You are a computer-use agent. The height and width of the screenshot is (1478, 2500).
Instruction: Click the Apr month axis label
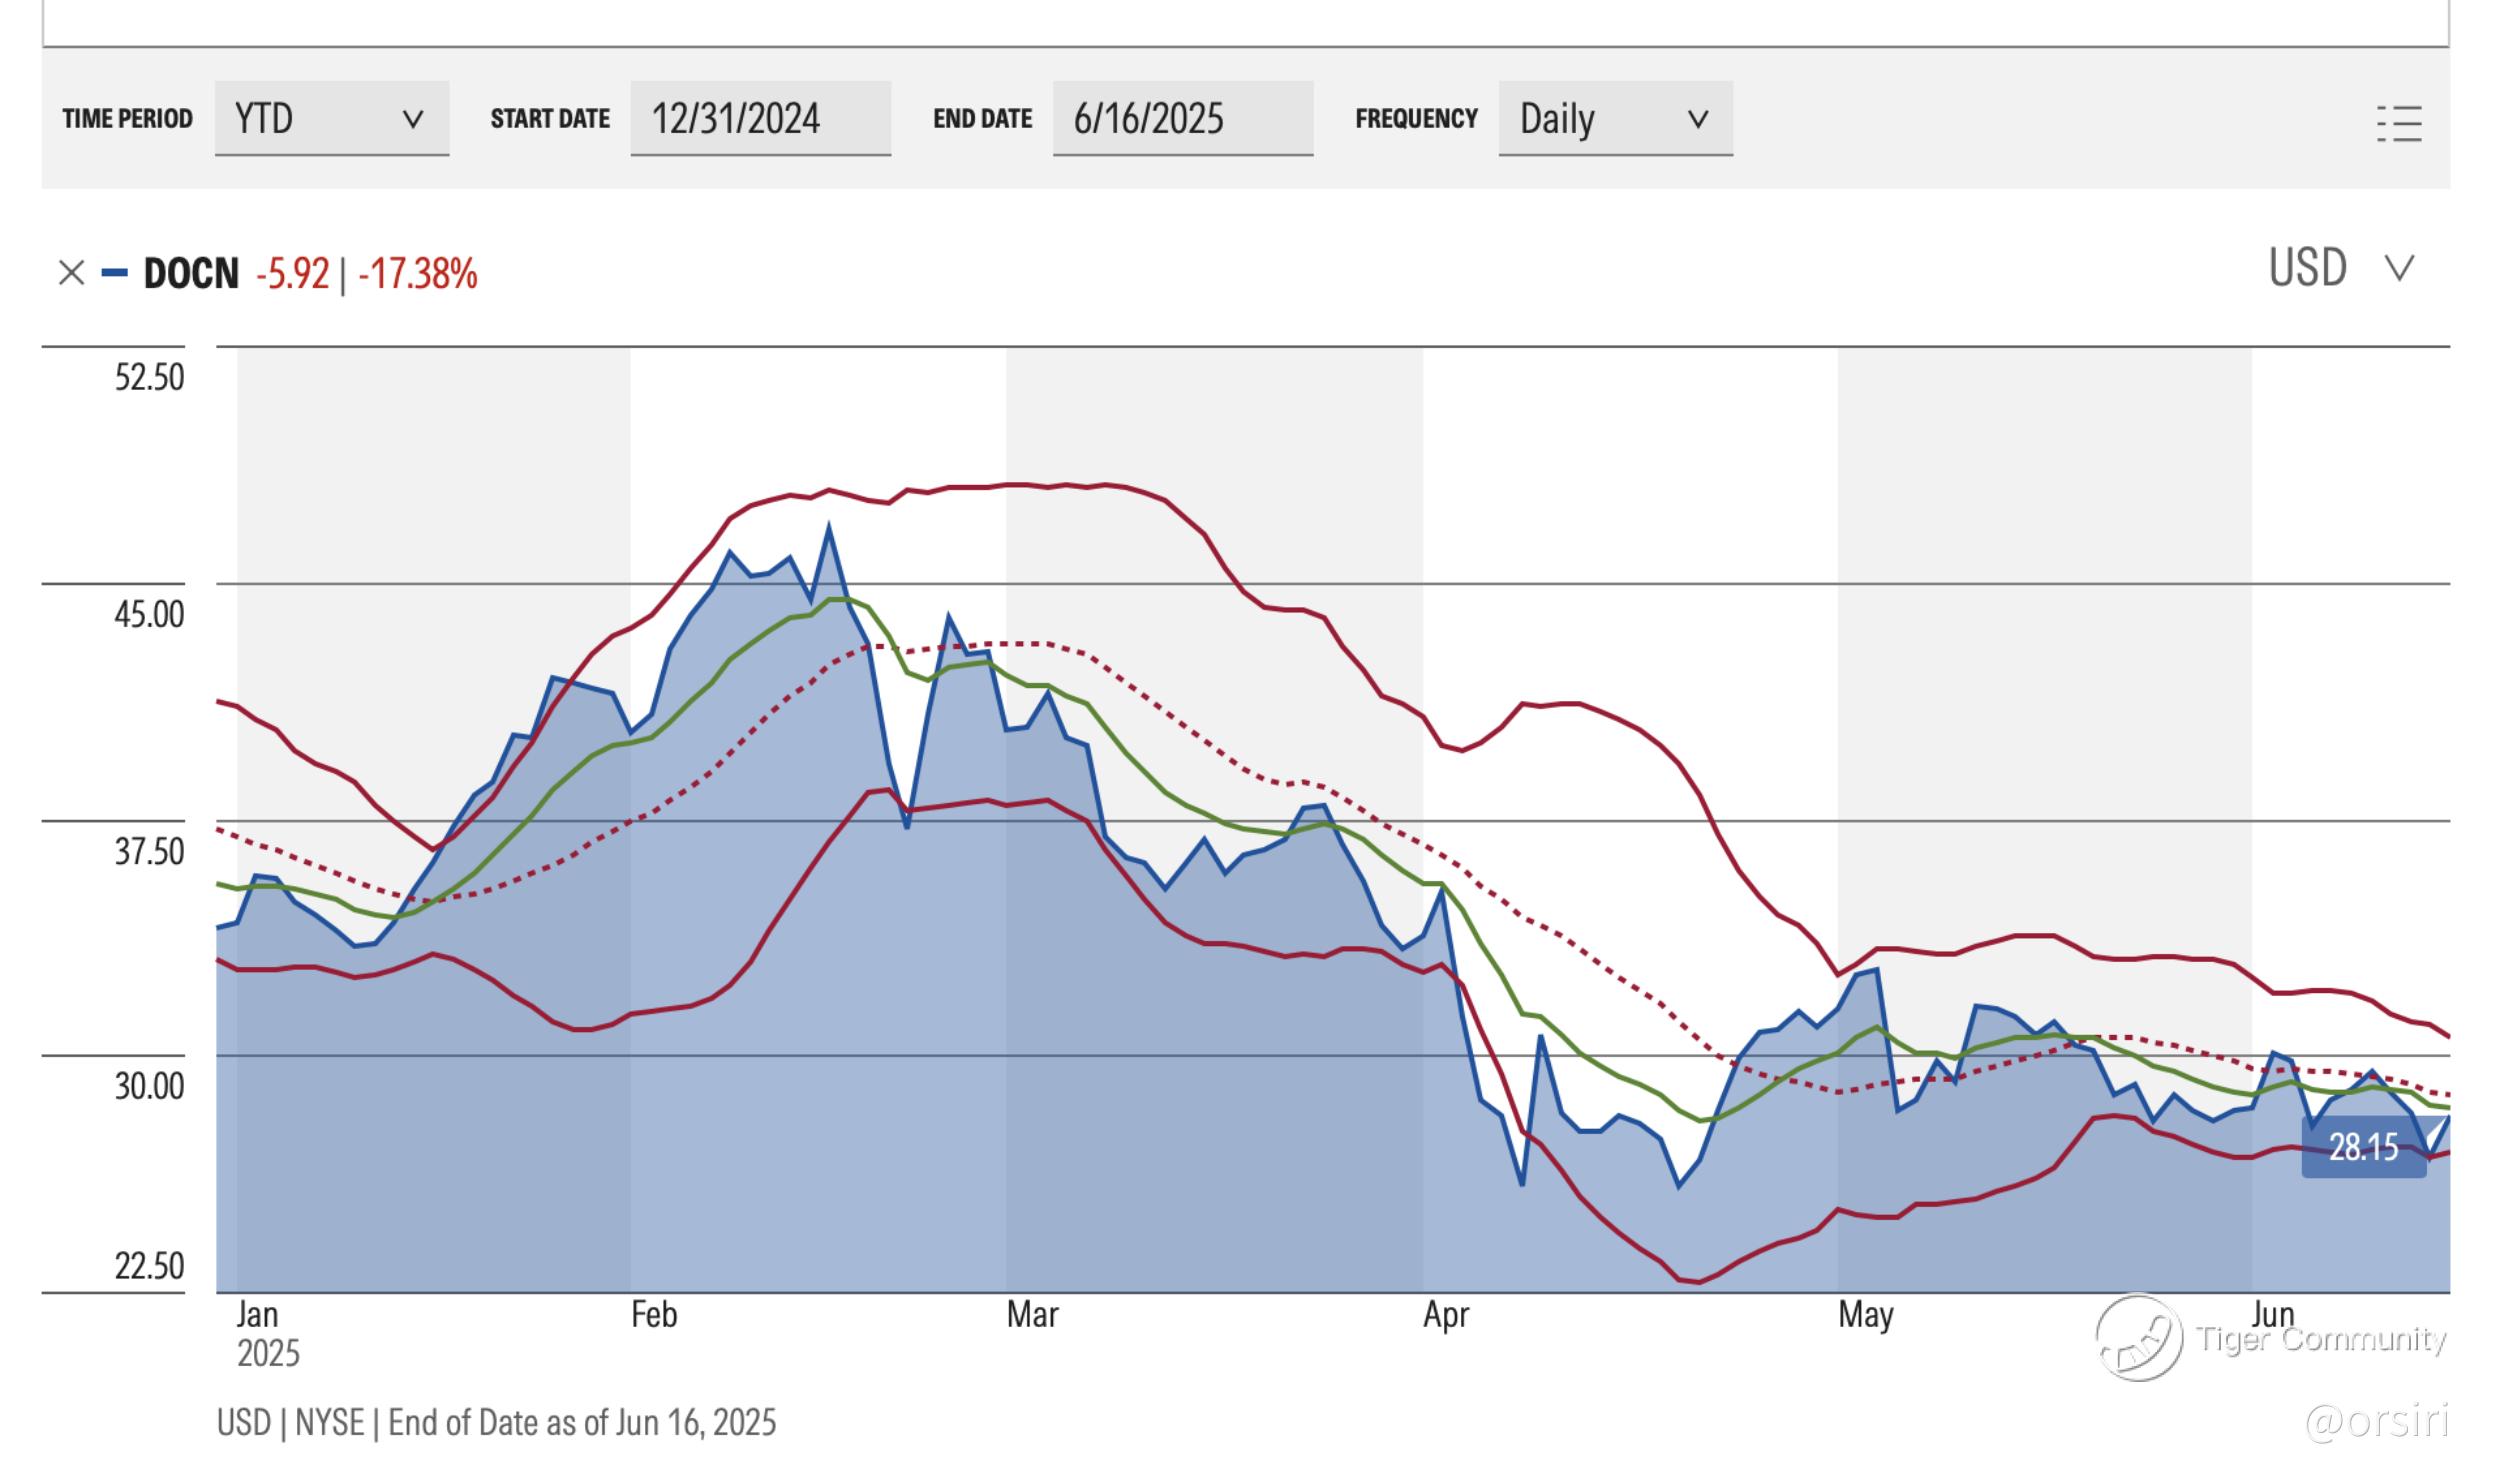pyautogui.click(x=1445, y=1316)
